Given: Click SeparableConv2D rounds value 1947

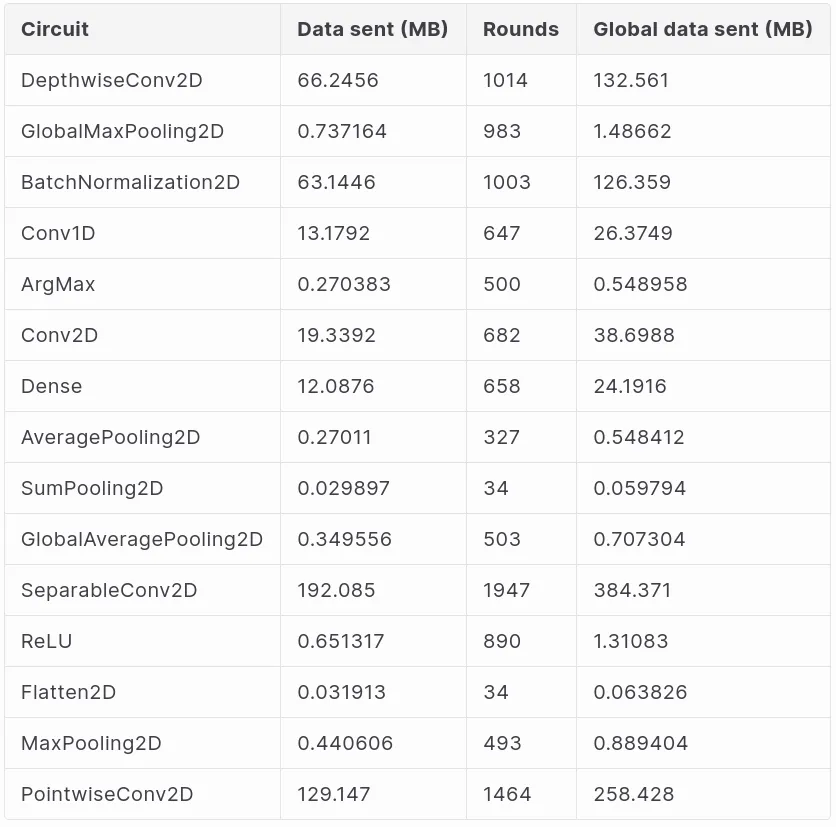Looking at the screenshot, I should pos(507,590).
